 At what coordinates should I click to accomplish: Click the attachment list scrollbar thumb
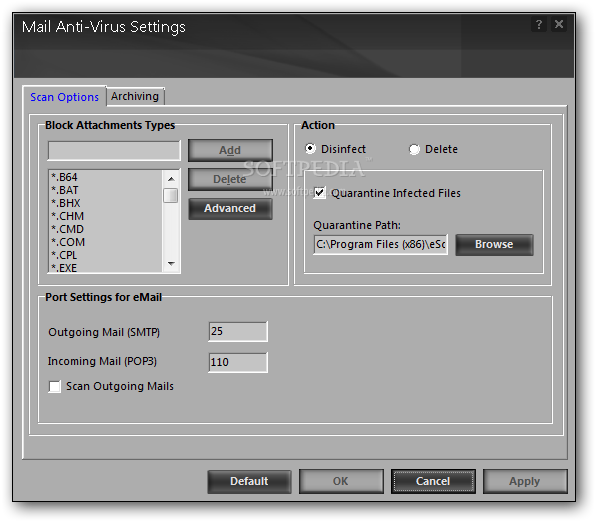pyautogui.click(x=171, y=195)
